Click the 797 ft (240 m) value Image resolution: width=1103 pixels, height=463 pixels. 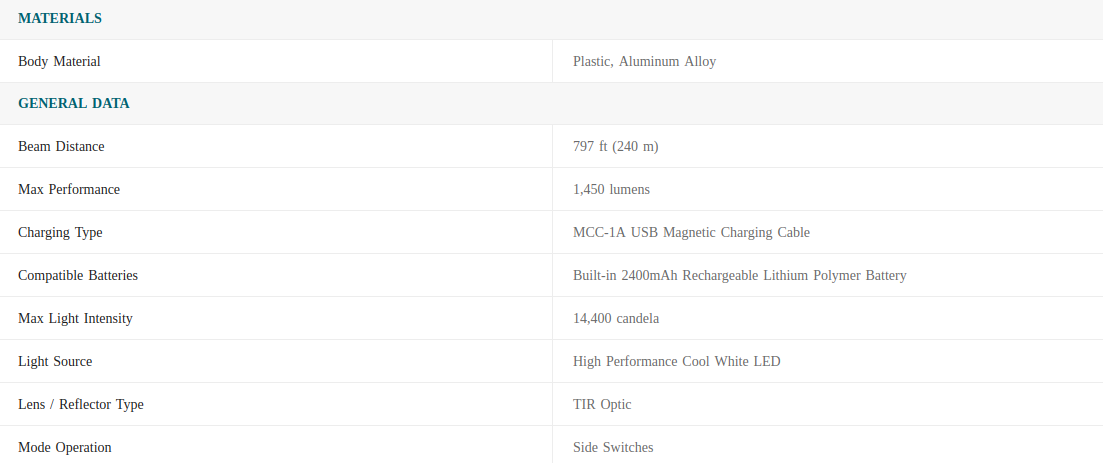[616, 146]
